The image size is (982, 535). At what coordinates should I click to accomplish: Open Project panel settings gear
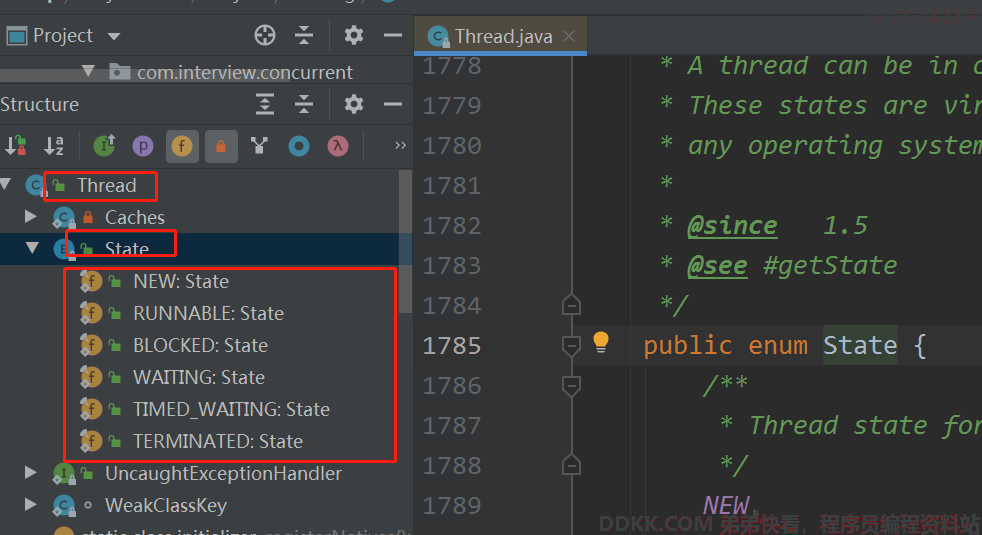click(354, 35)
